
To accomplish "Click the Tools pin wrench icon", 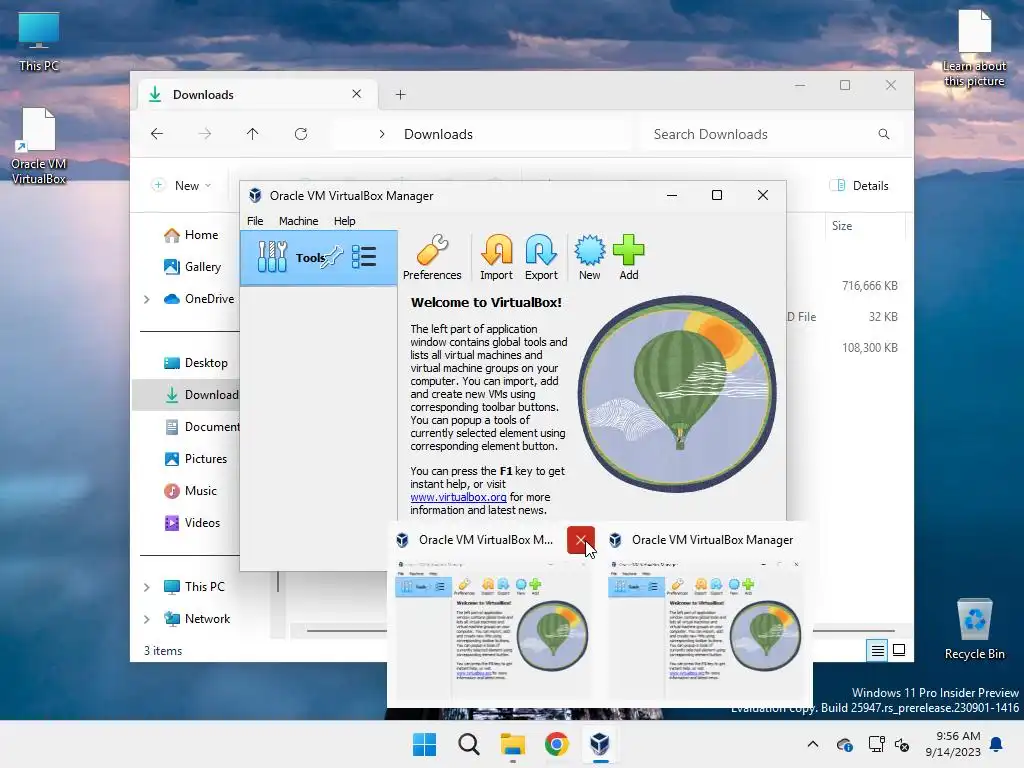I will click(332, 257).
